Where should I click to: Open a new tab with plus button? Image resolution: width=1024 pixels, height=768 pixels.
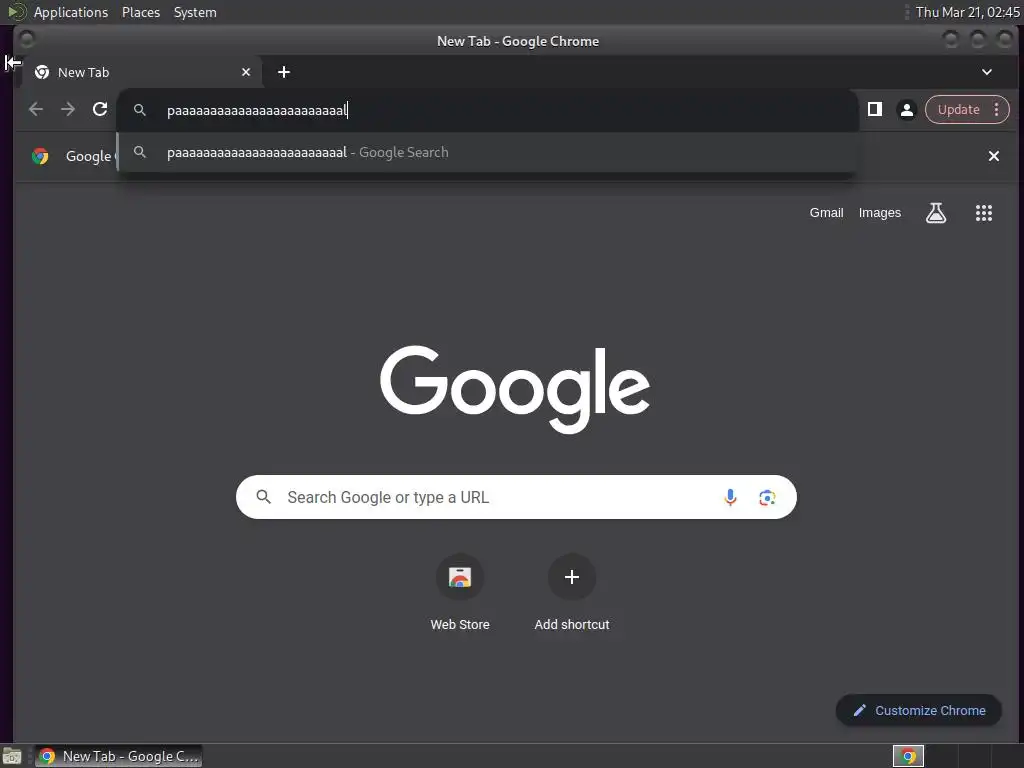pyautogui.click(x=283, y=72)
